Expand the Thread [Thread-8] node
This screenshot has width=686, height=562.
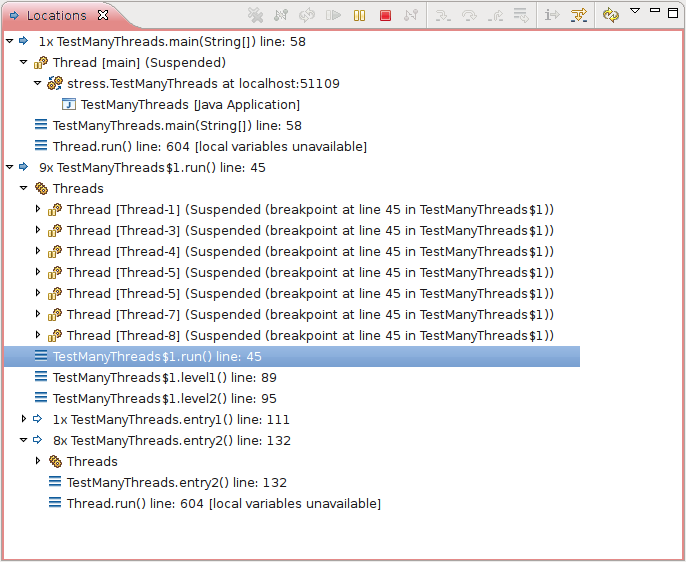tap(38, 335)
